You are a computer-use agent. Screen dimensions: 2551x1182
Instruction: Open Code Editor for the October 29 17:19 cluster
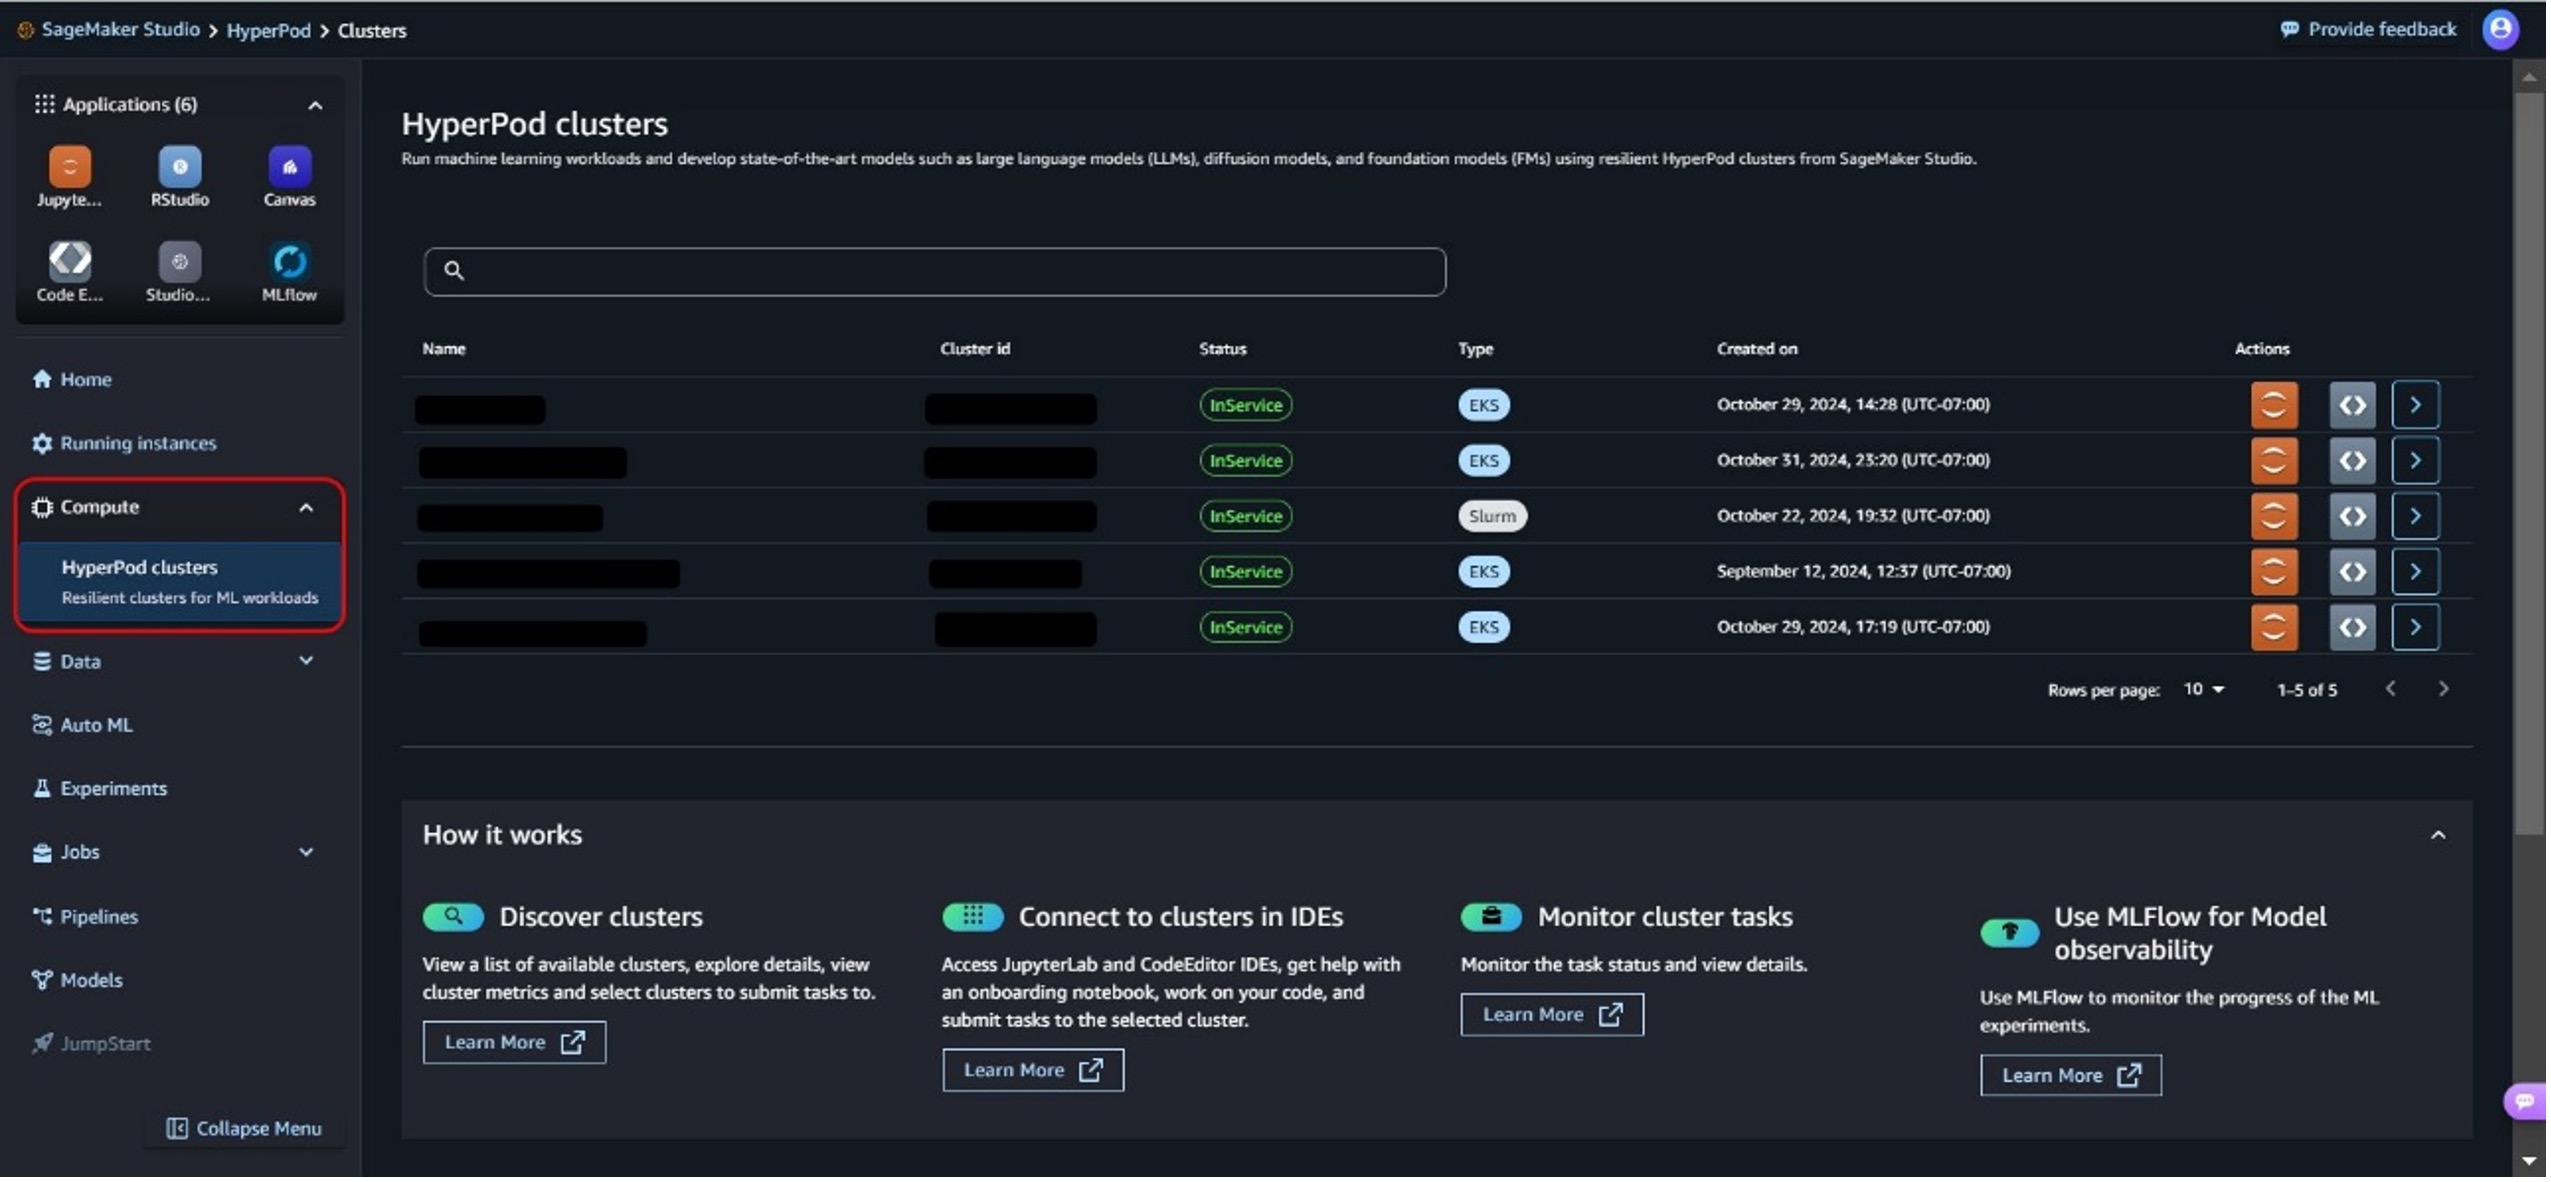(x=2354, y=628)
